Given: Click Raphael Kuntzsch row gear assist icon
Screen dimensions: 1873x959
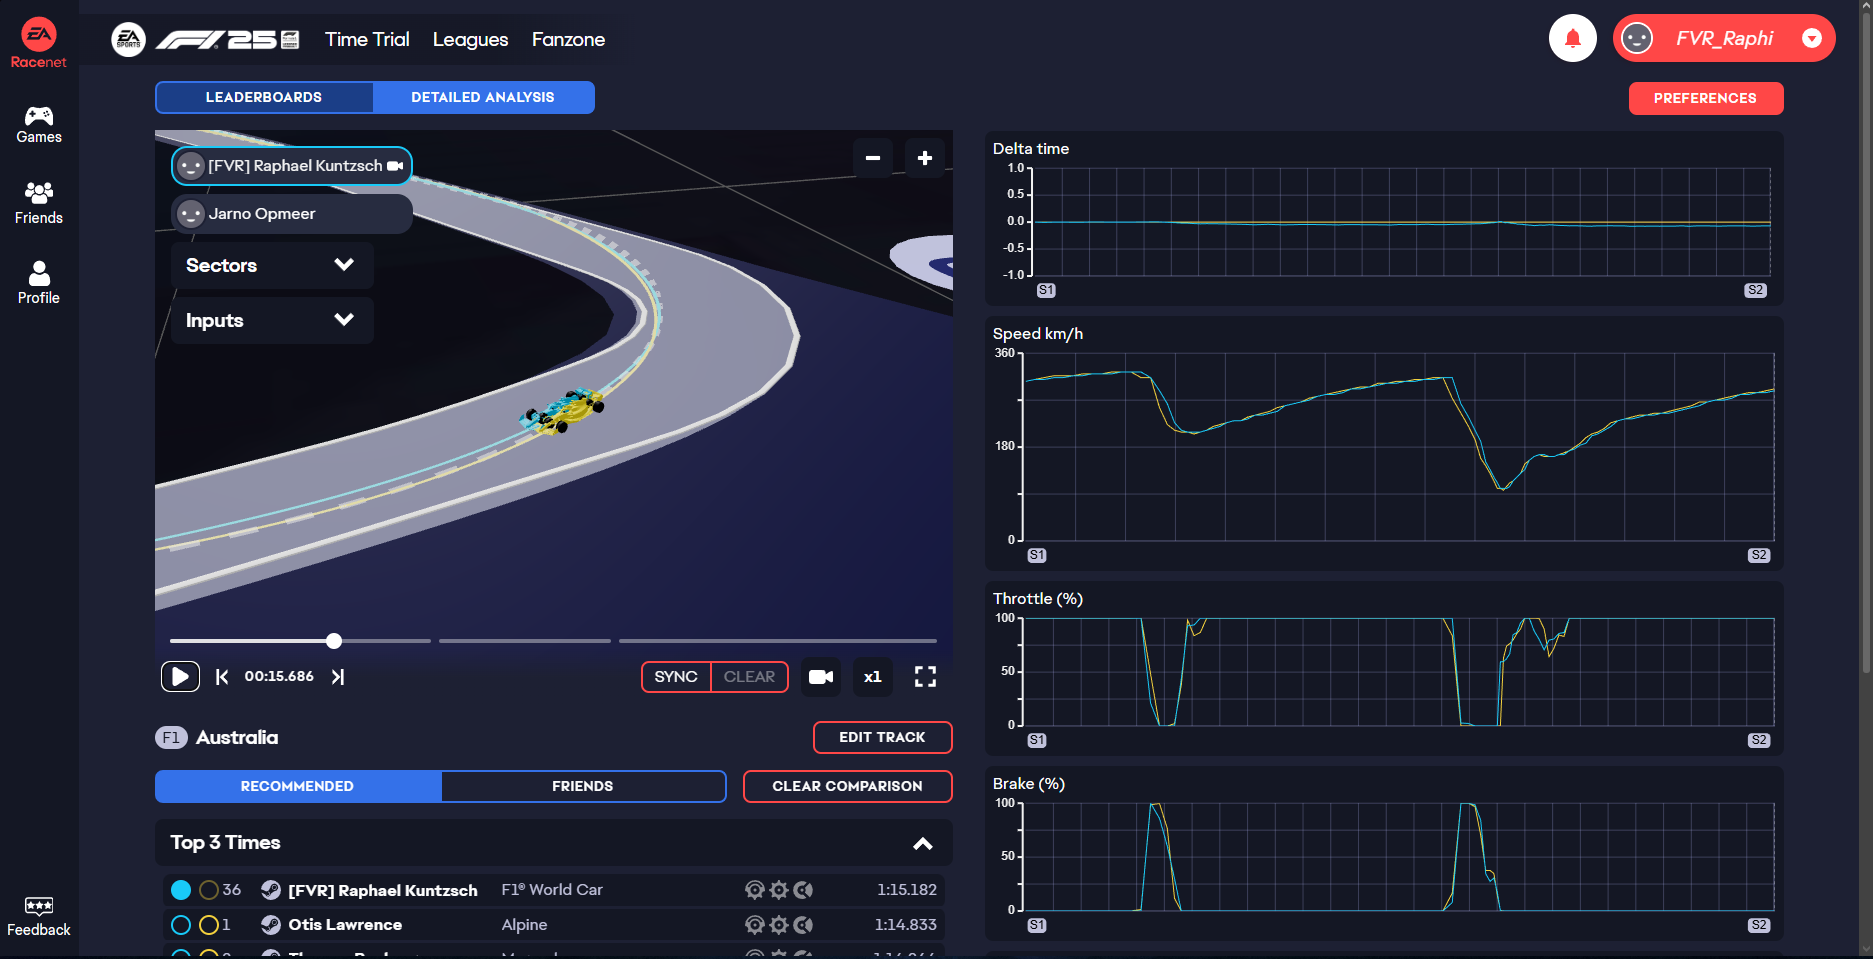Looking at the screenshot, I should [x=779, y=890].
